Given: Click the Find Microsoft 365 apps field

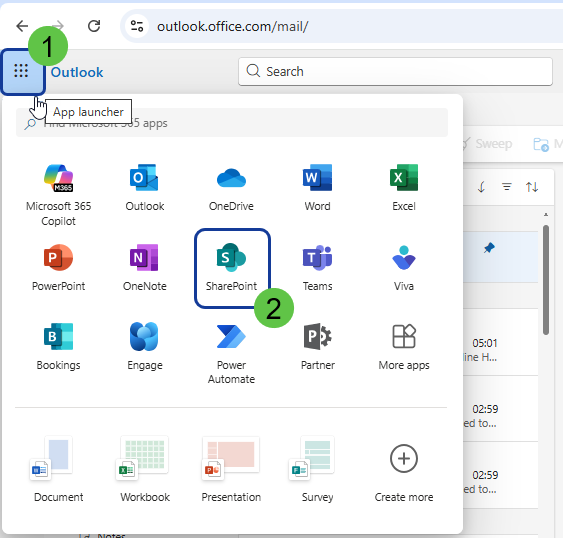Looking at the screenshot, I should [232, 123].
